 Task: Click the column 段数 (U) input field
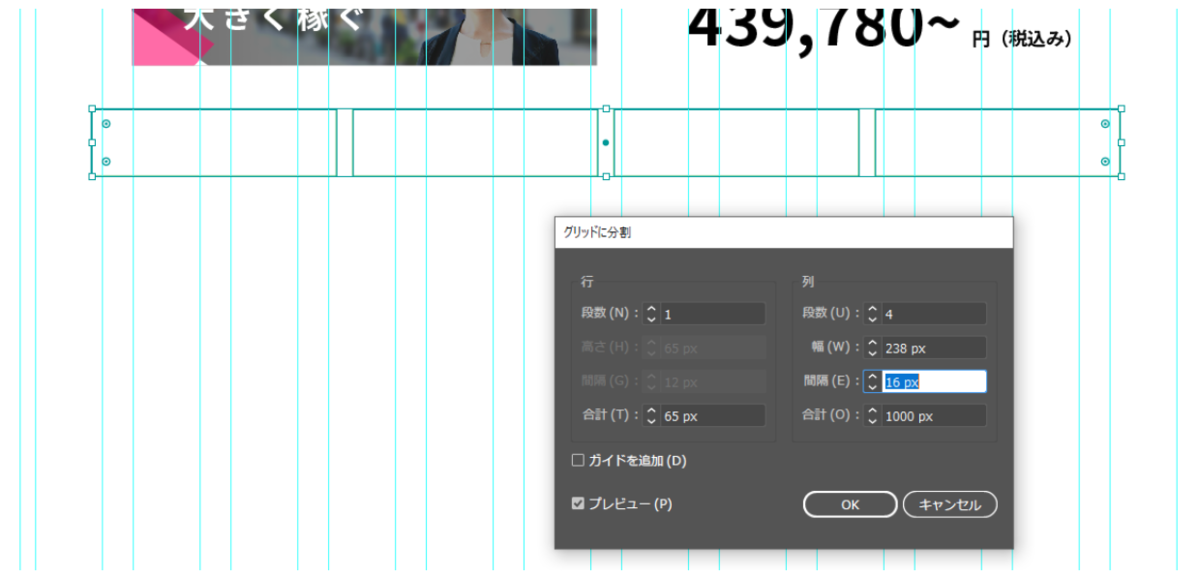click(934, 314)
